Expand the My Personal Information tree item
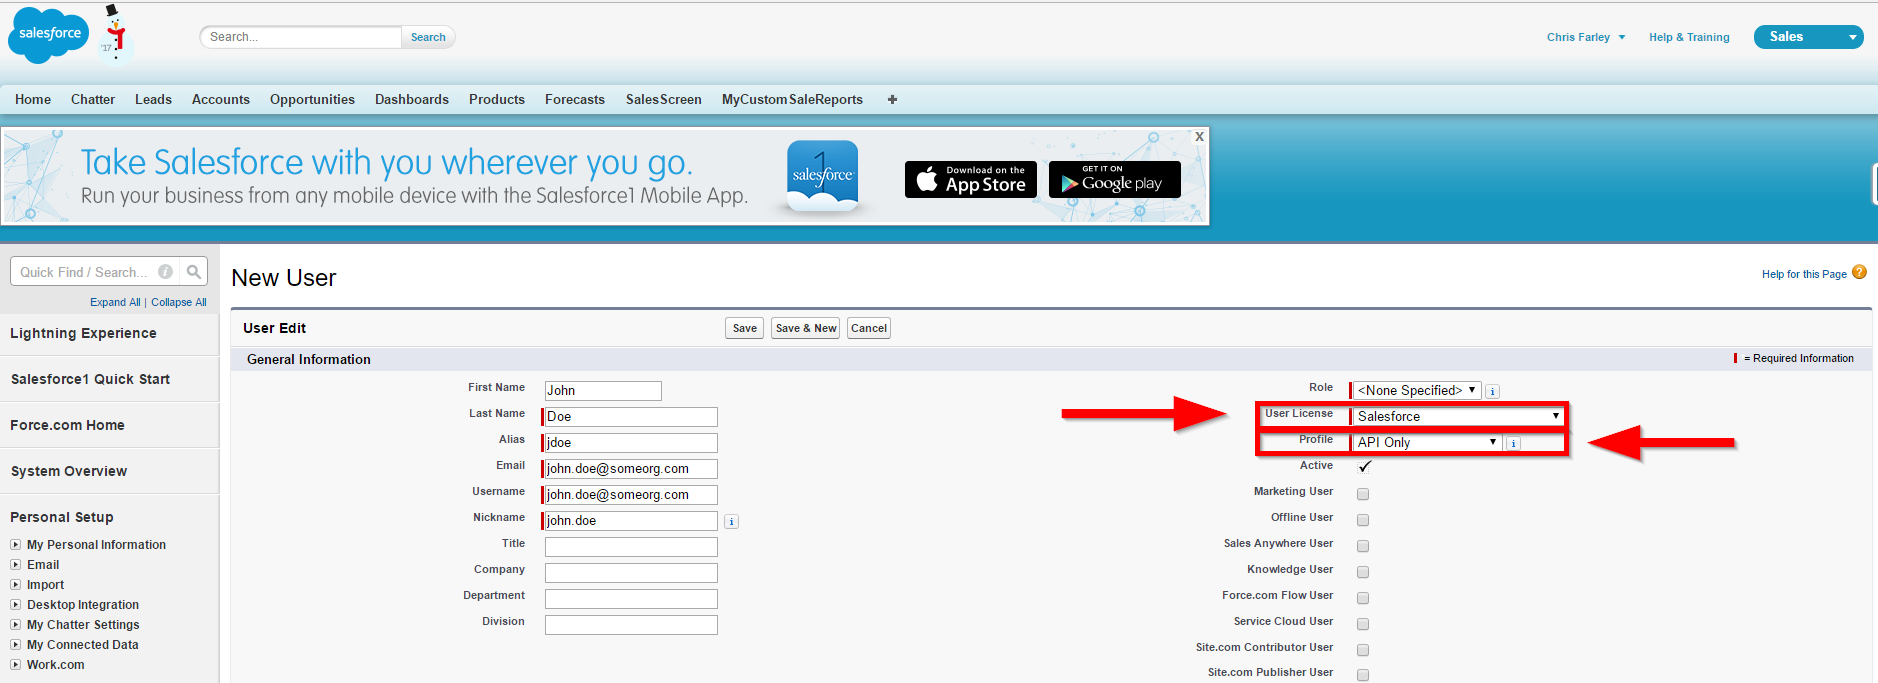This screenshot has width=1878, height=683. [16, 545]
